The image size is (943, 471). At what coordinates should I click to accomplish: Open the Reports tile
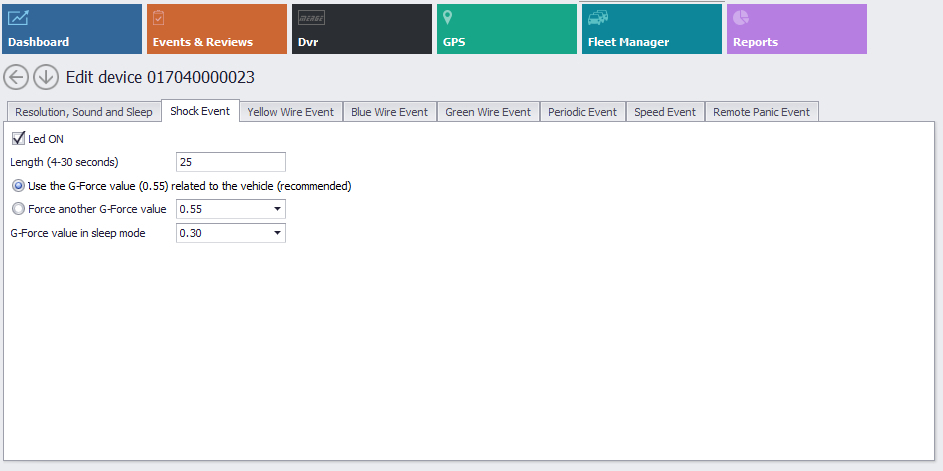(x=796, y=29)
